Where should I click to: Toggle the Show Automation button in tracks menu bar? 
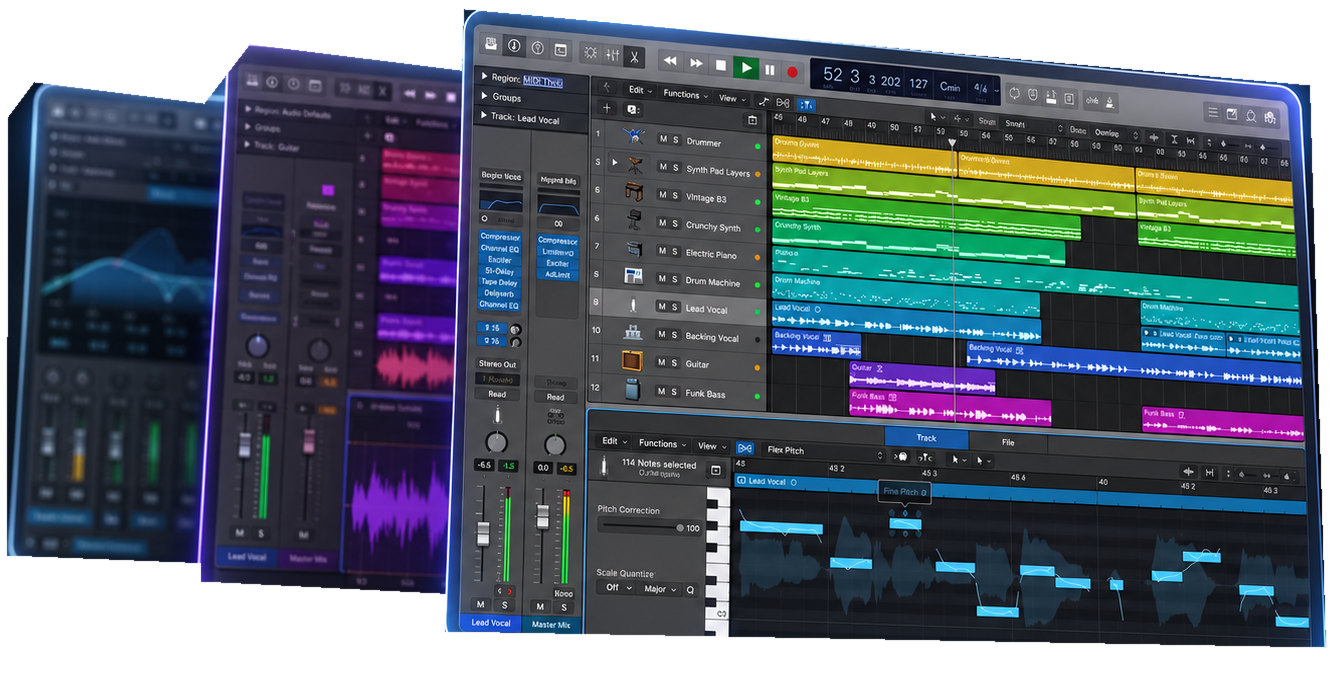click(x=764, y=101)
